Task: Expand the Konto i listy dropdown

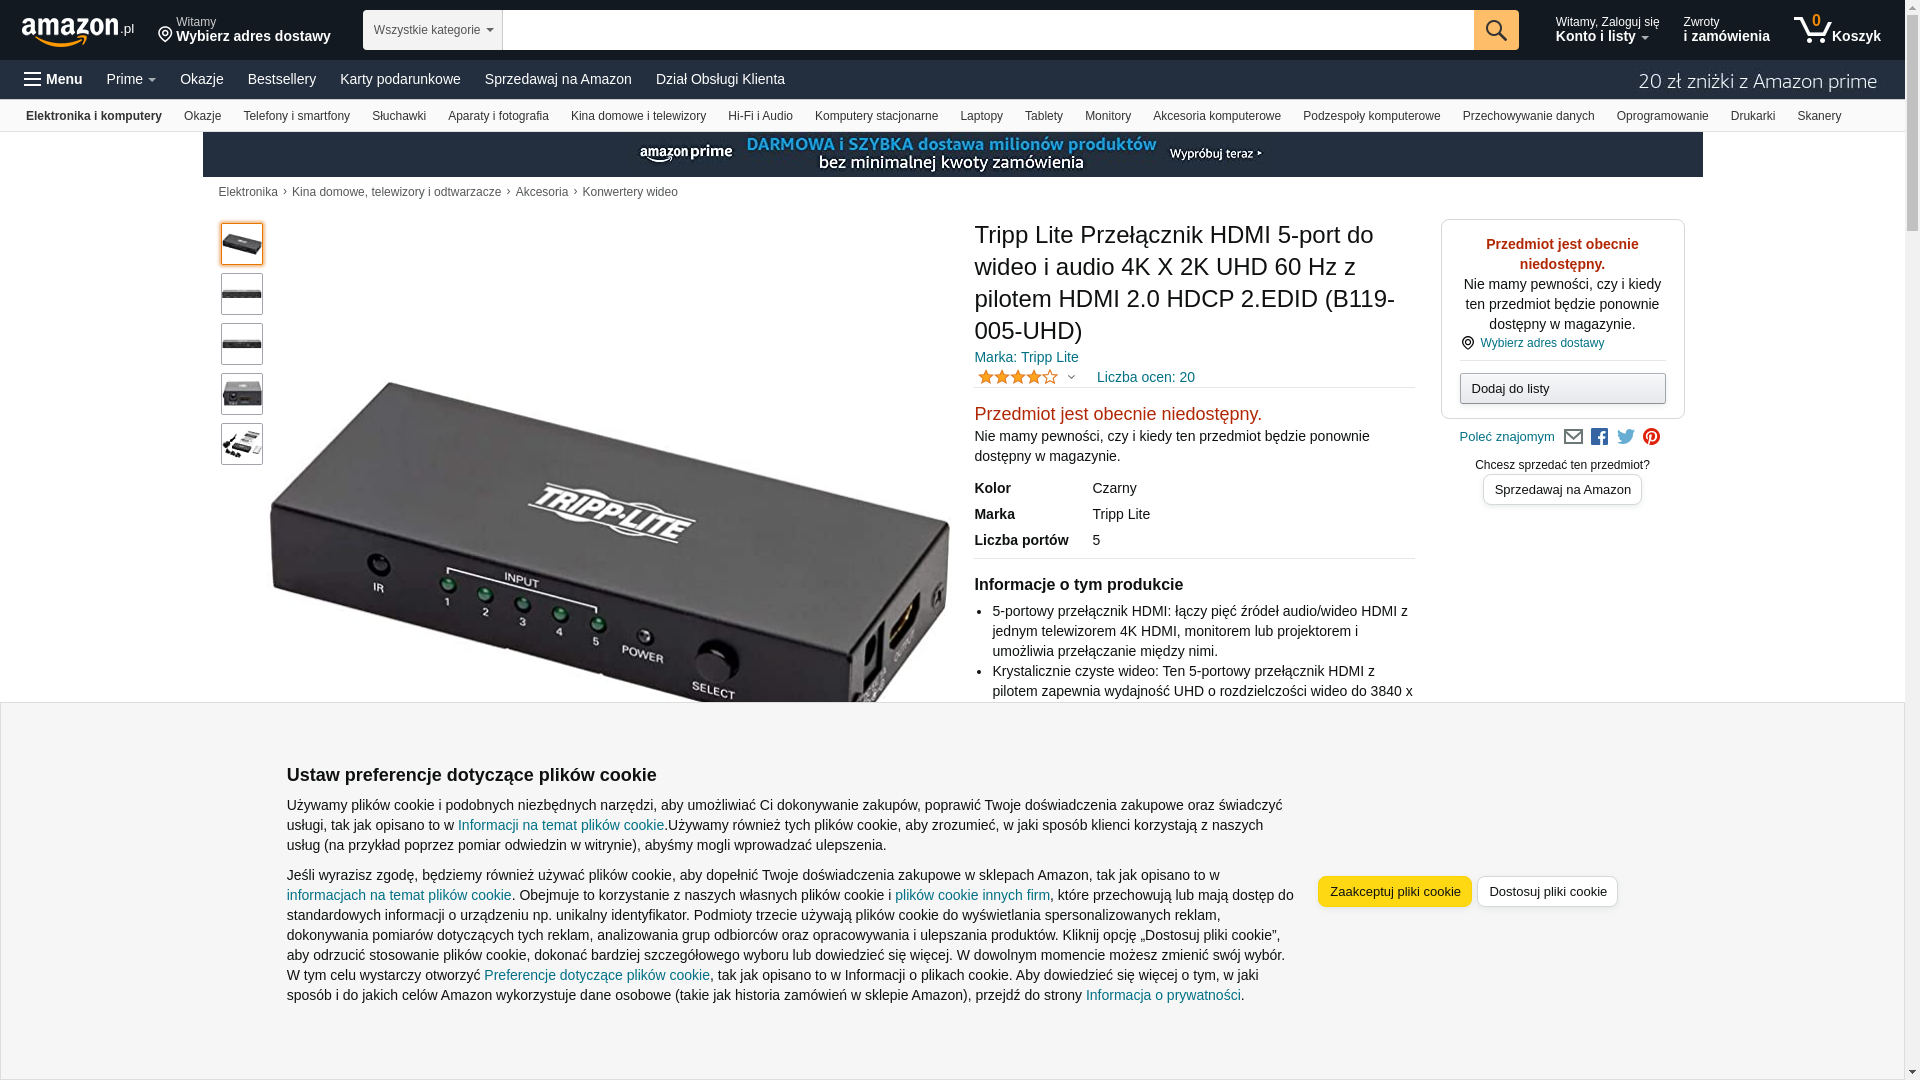Action: point(1606,30)
